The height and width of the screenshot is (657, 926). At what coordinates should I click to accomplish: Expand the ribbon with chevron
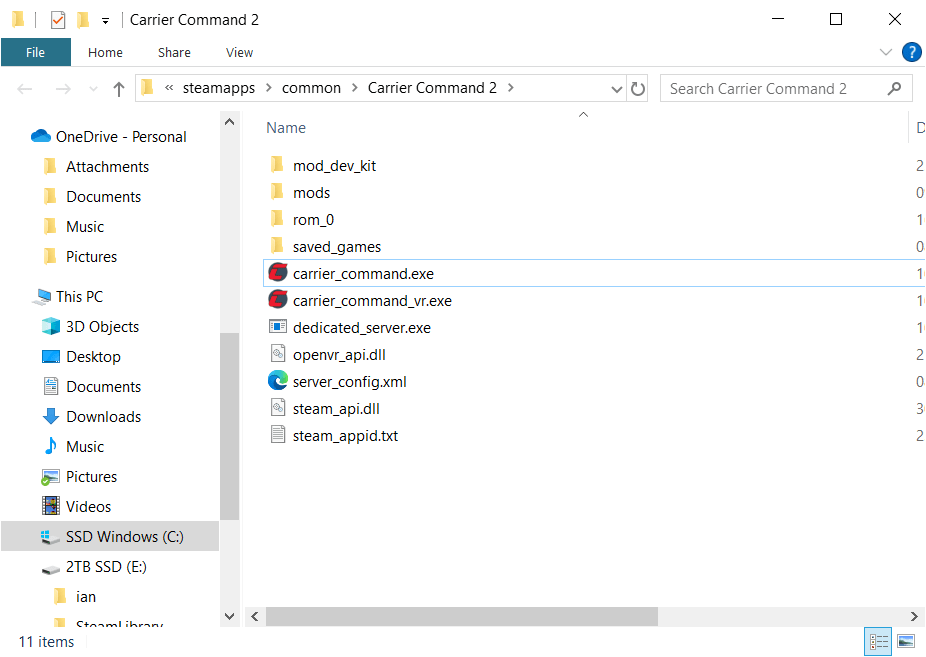pyautogui.click(x=886, y=52)
